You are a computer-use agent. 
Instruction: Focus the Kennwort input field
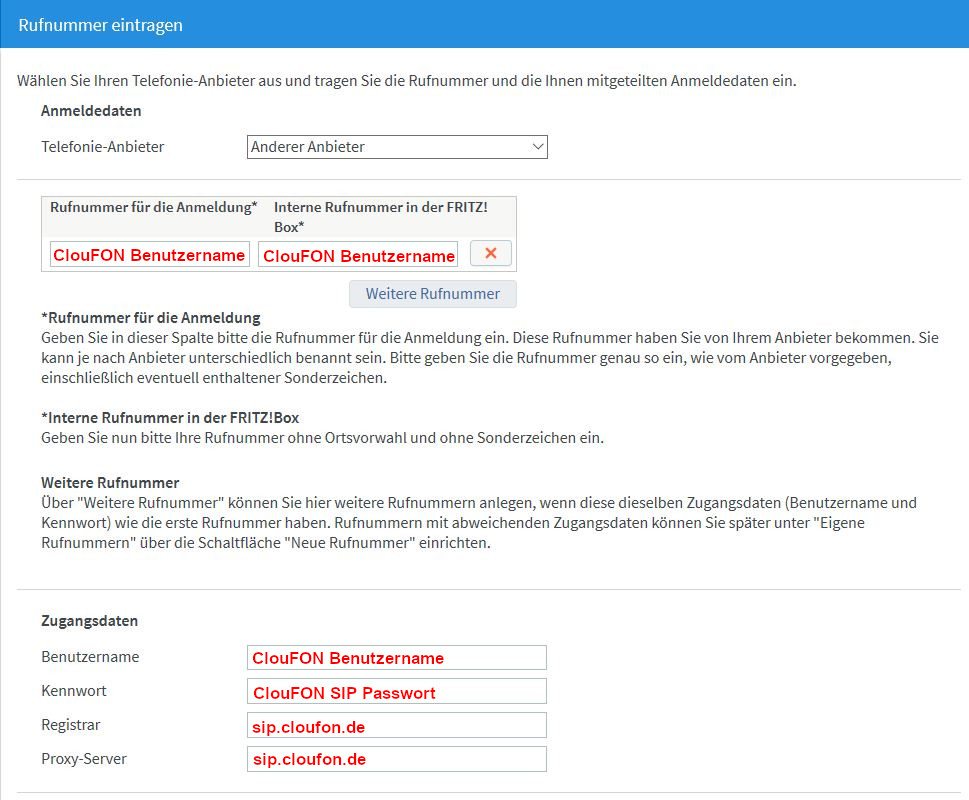click(397, 691)
